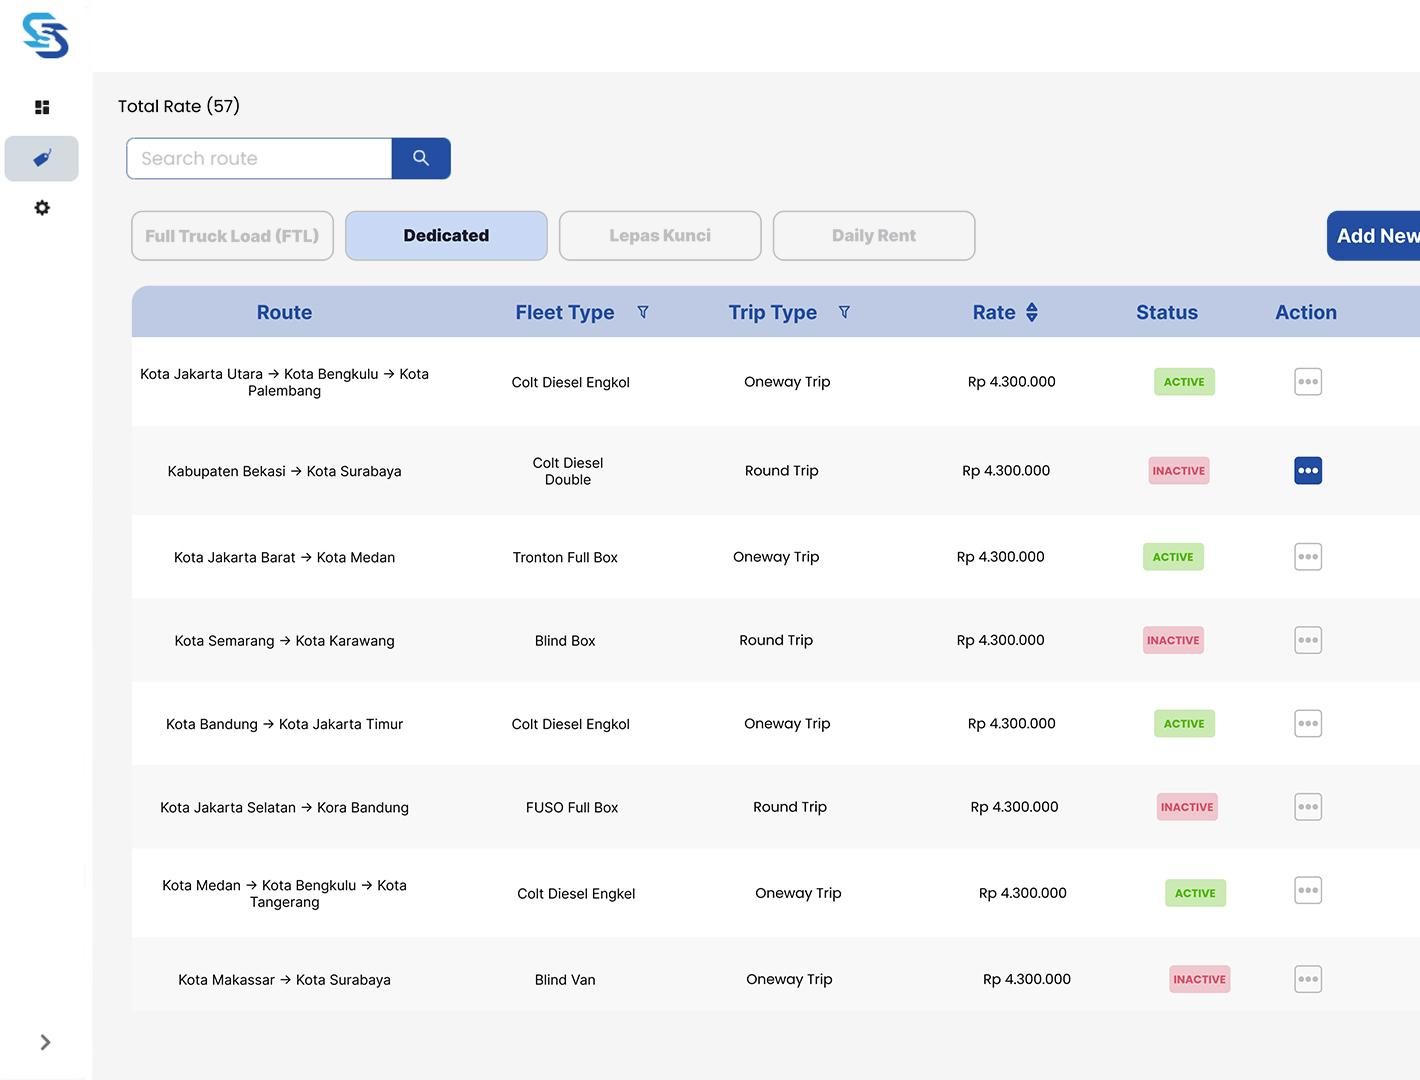
Task: Open the Trip Type filter
Action: 844,312
